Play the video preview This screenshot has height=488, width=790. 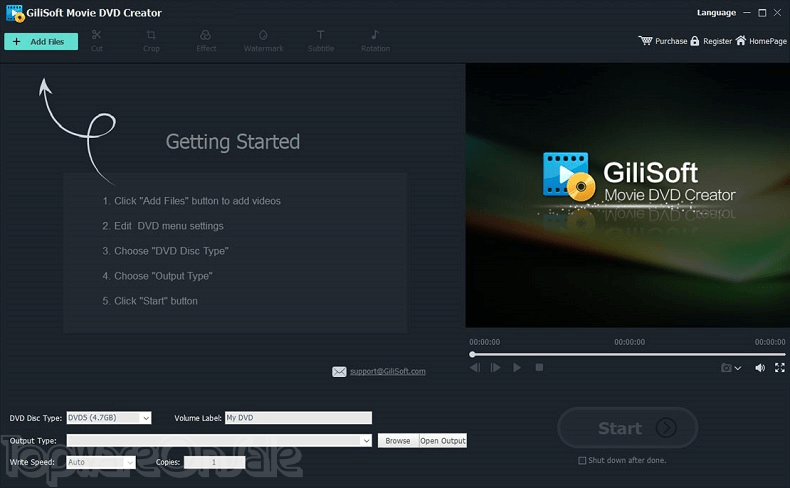(517, 368)
